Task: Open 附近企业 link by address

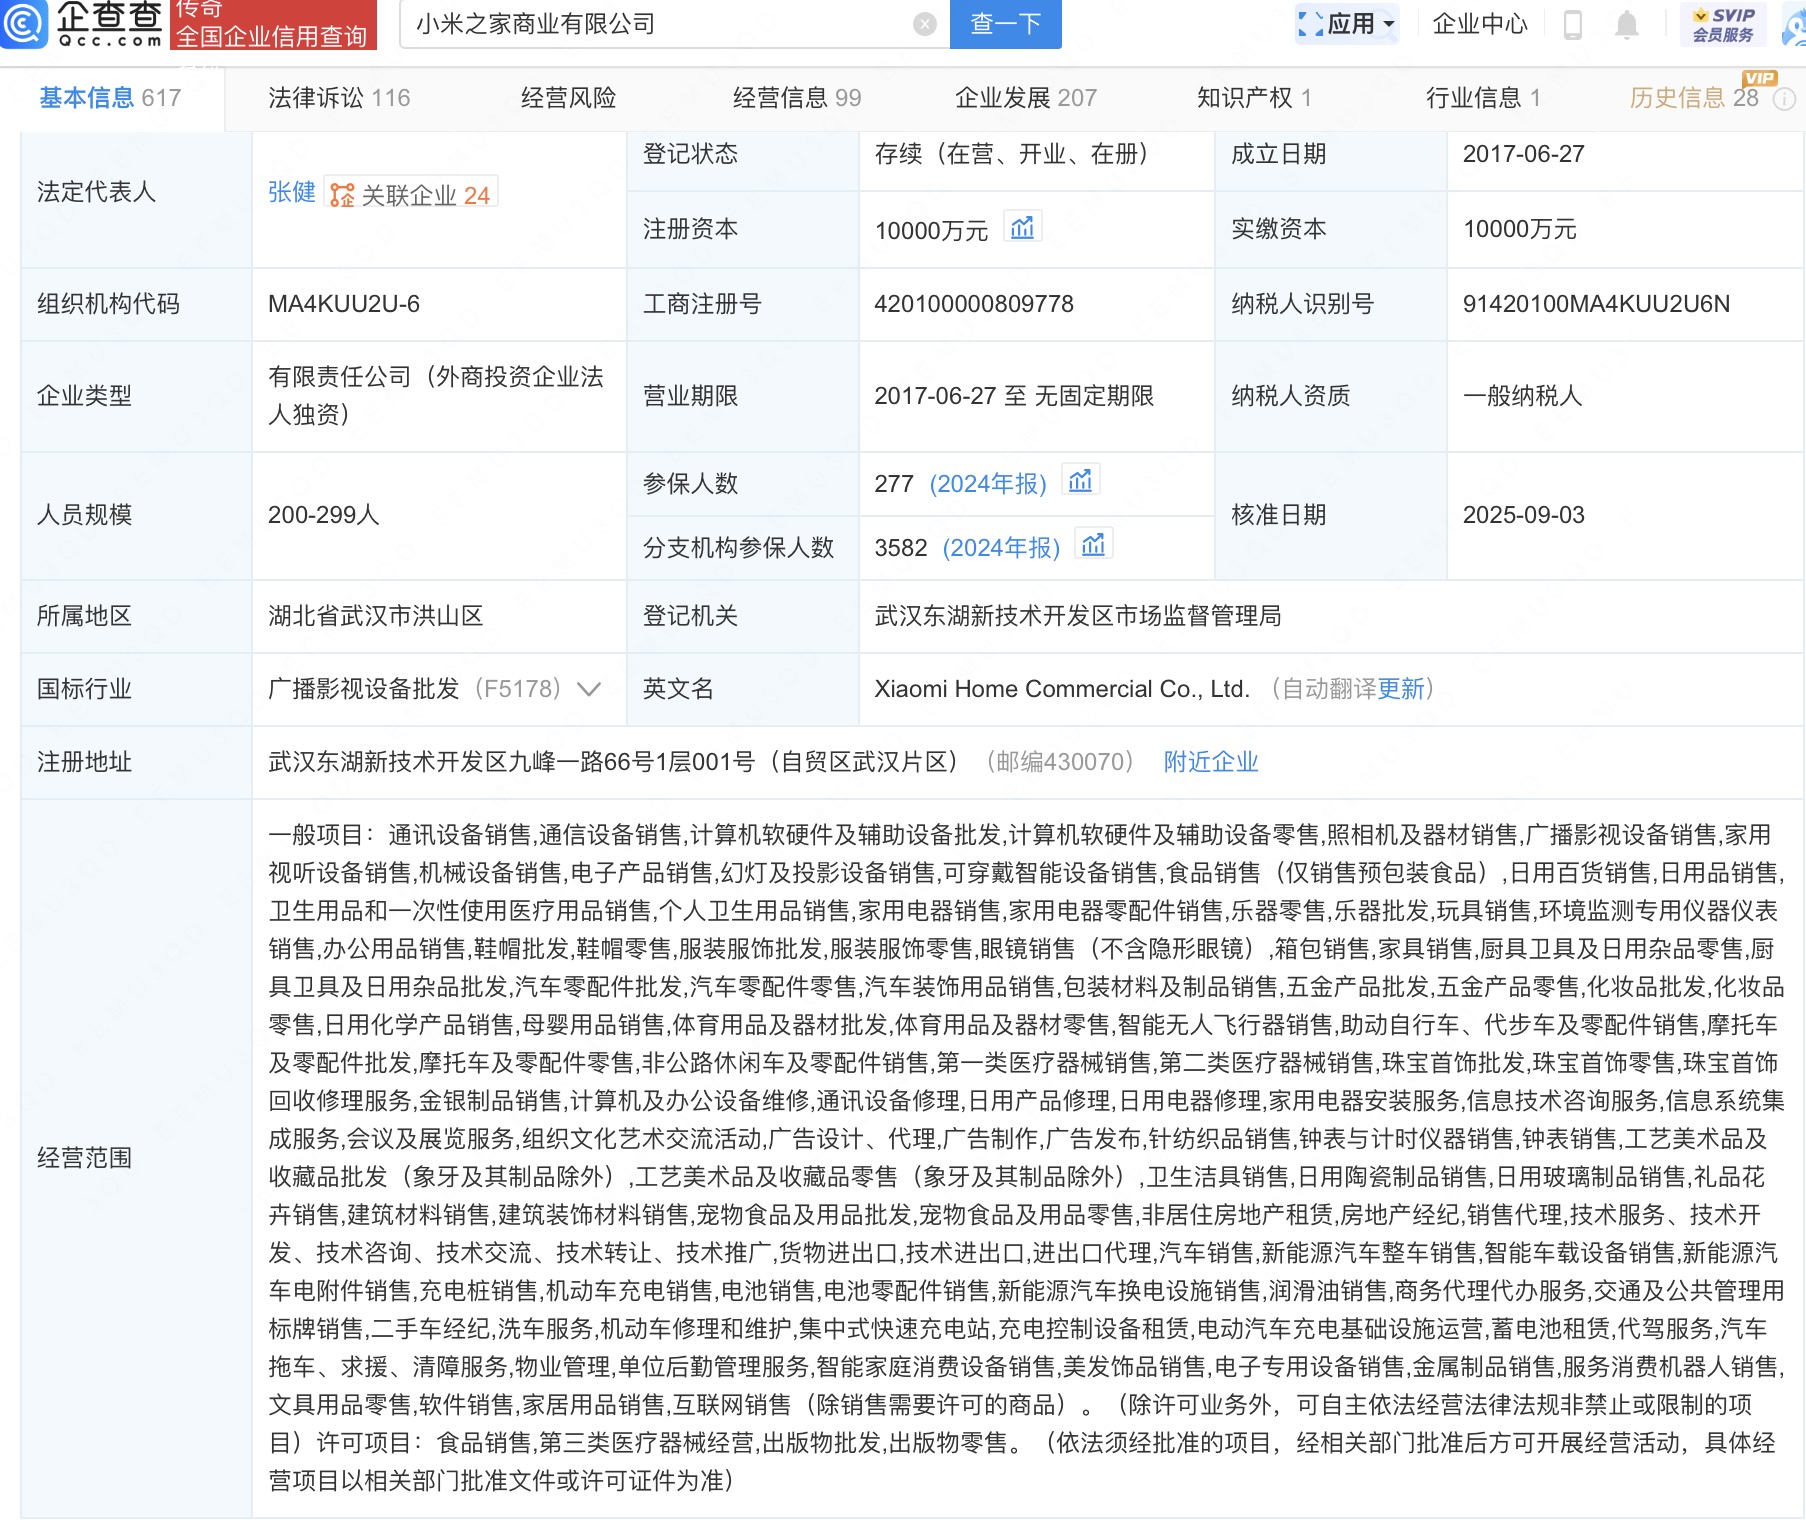Action: point(1211,762)
